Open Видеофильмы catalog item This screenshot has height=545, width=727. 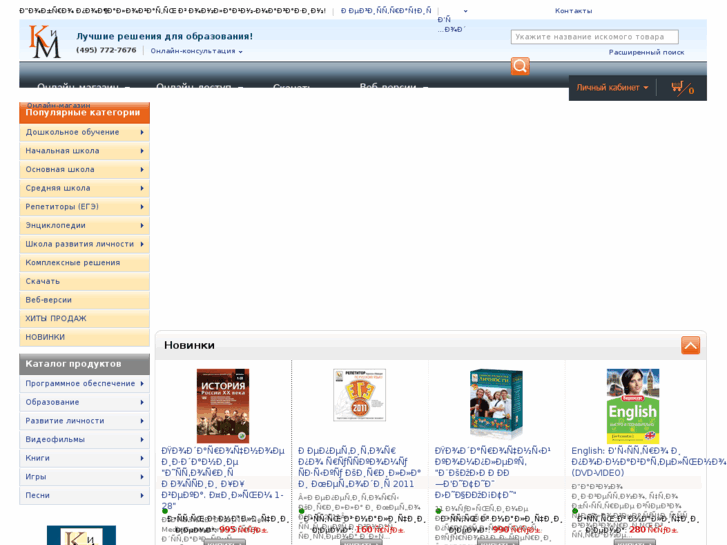tap(84, 439)
